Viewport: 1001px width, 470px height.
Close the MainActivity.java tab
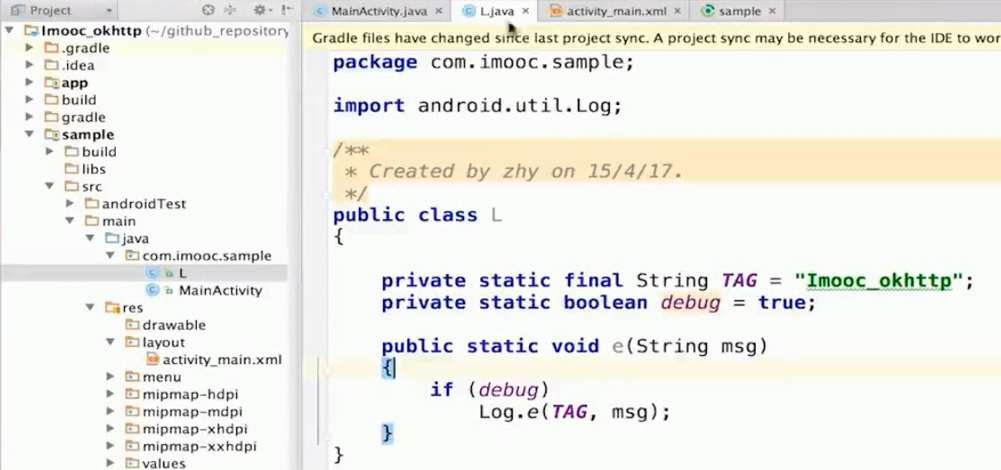(439, 11)
